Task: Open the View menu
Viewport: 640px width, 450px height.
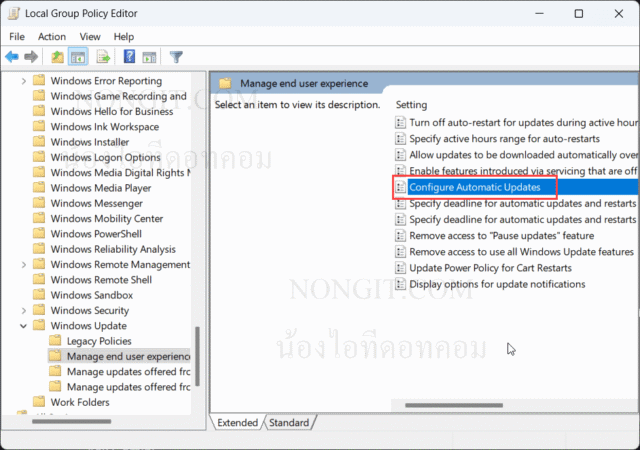Action: pyautogui.click(x=90, y=37)
